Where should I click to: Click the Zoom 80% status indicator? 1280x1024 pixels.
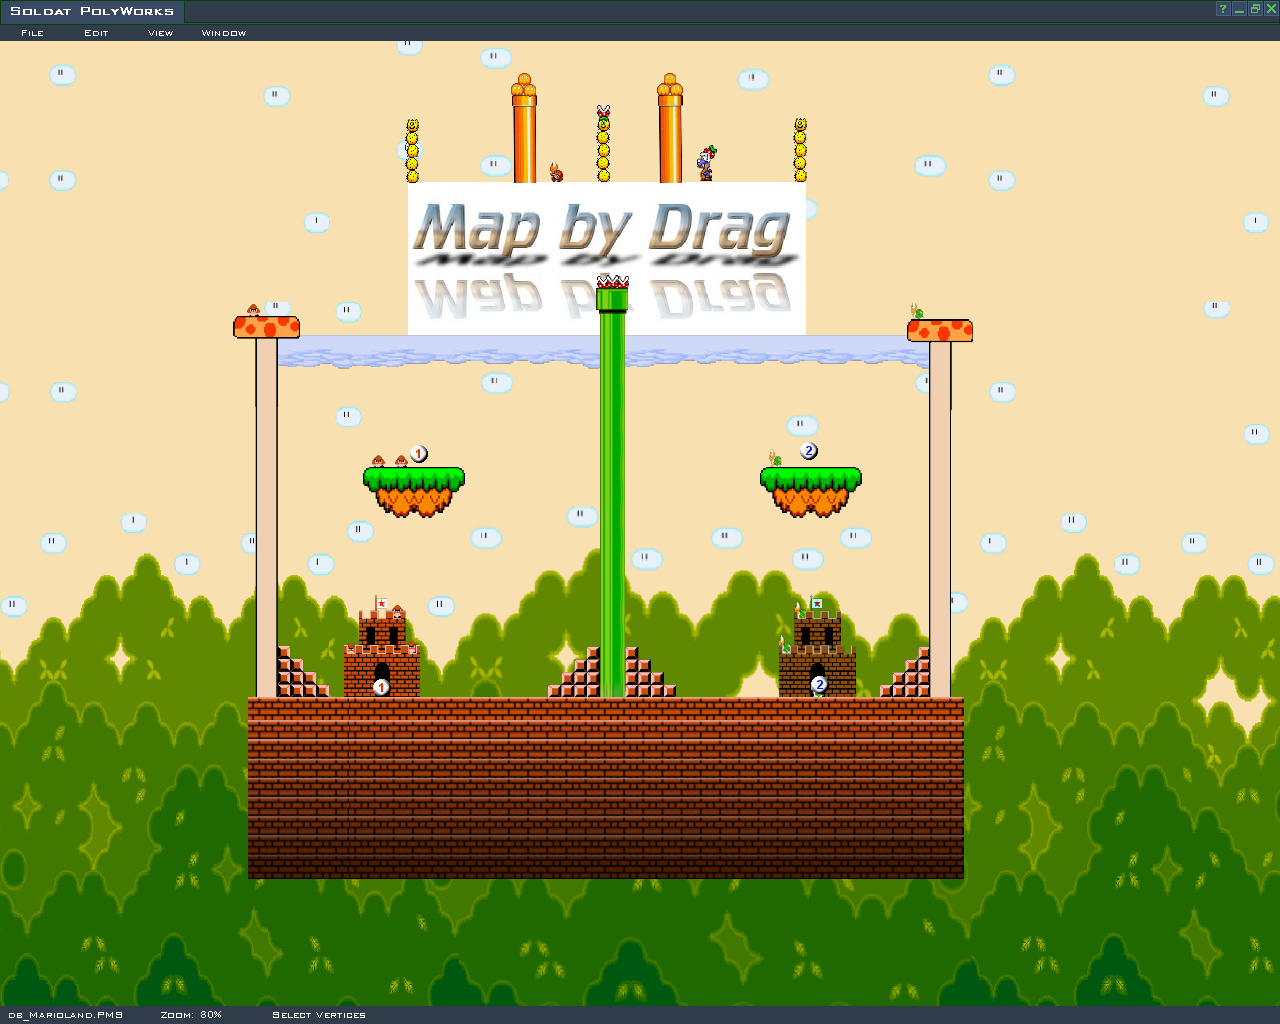[x=191, y=1015]
